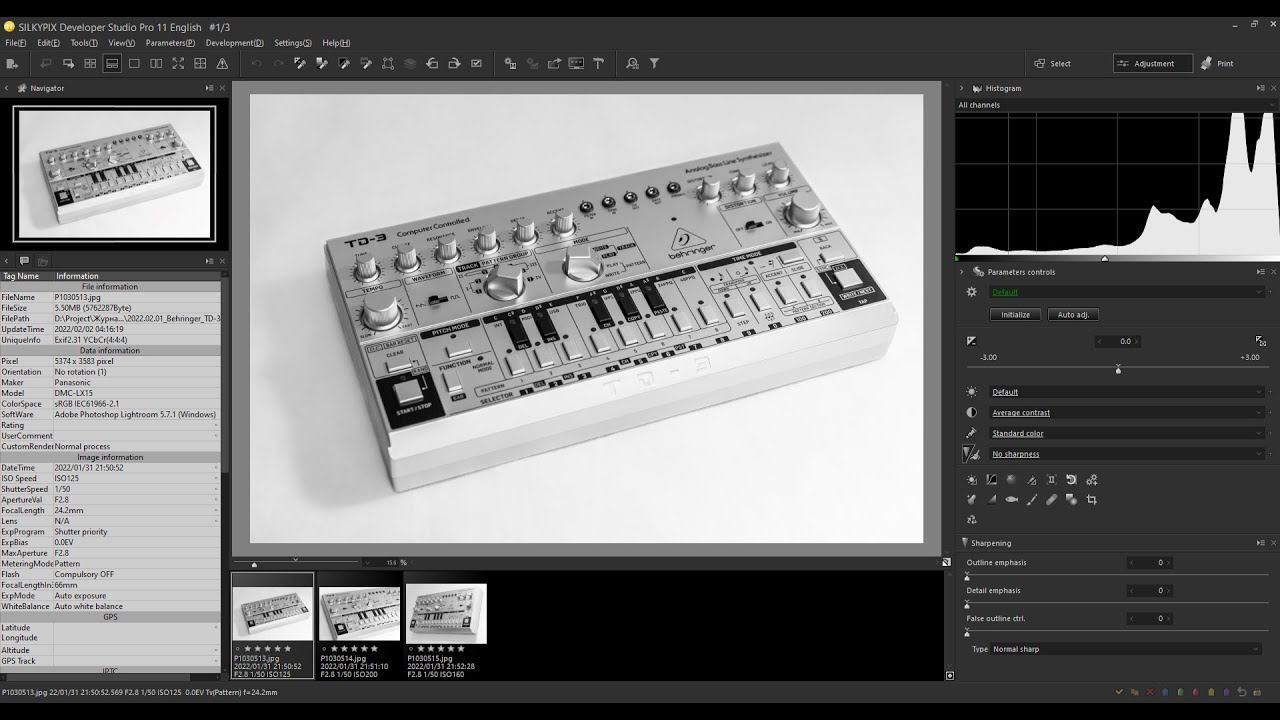The height and width of the screenshot is (720, 1280).
Task: Pick the black level eyedropper tool
Action: coord(344,63)
